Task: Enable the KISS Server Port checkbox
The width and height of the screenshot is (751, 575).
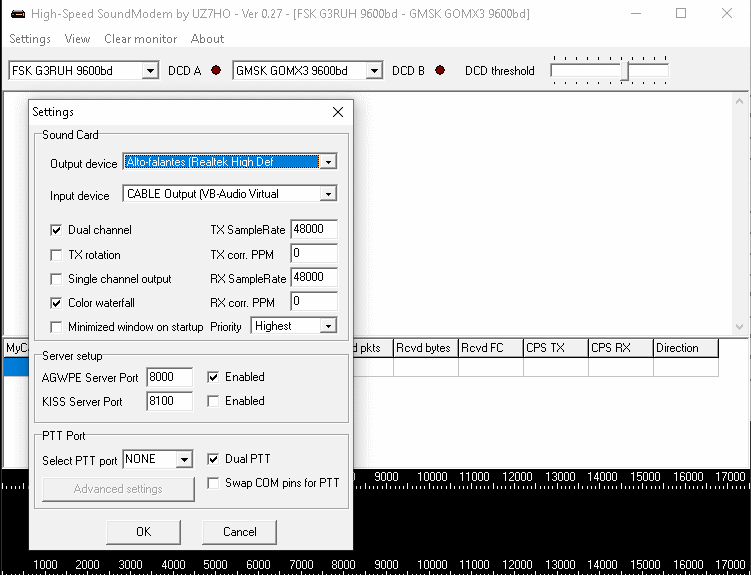Action: (x=213, y=401)
